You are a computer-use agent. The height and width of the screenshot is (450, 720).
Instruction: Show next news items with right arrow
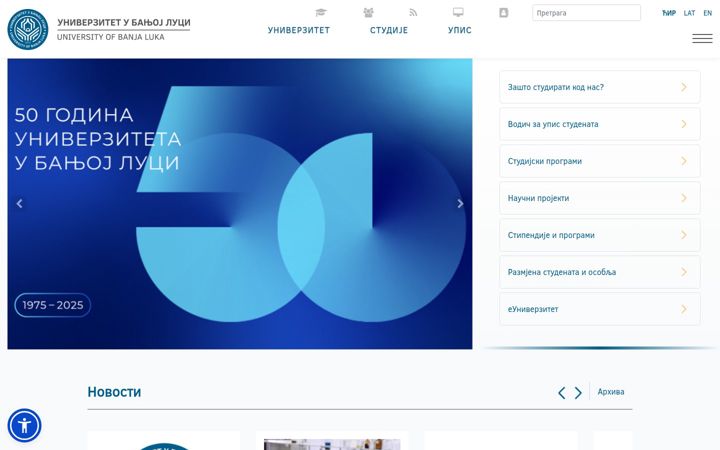[578, 393]
